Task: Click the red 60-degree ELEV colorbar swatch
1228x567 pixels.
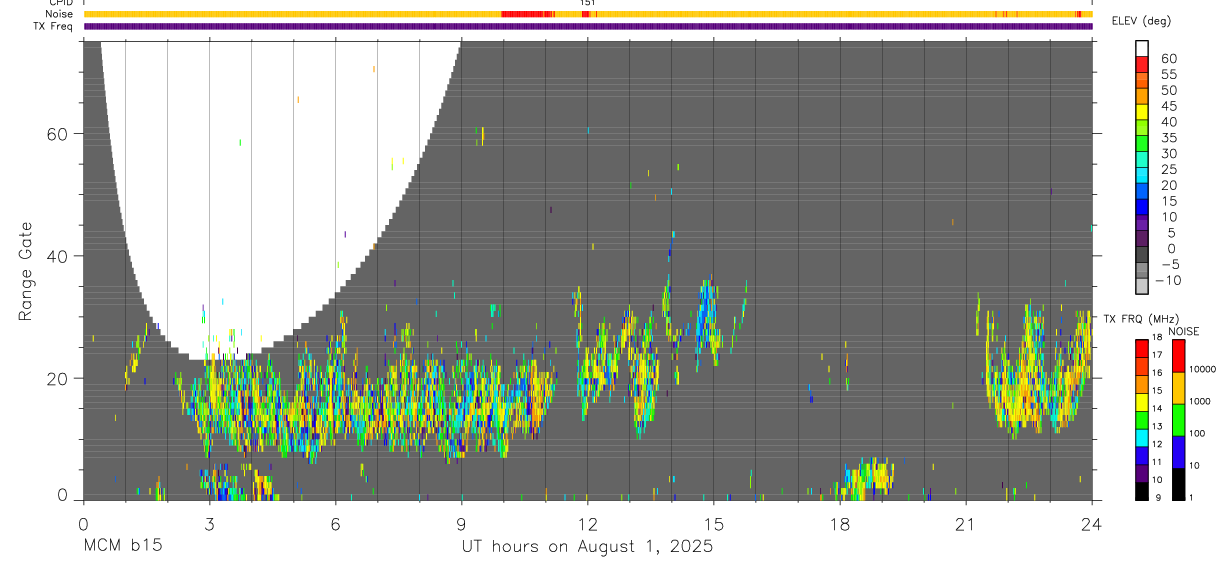Action: pyautogui.click(x=1142, y=64)
